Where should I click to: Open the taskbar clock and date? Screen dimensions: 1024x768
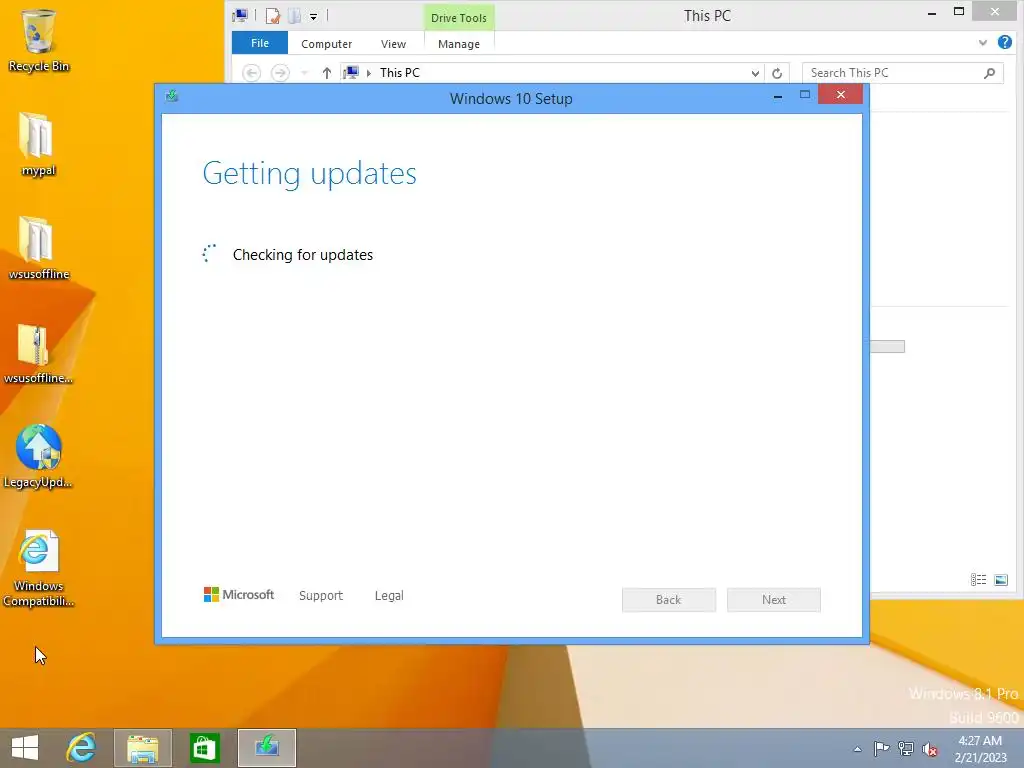[x=980, y=749]
